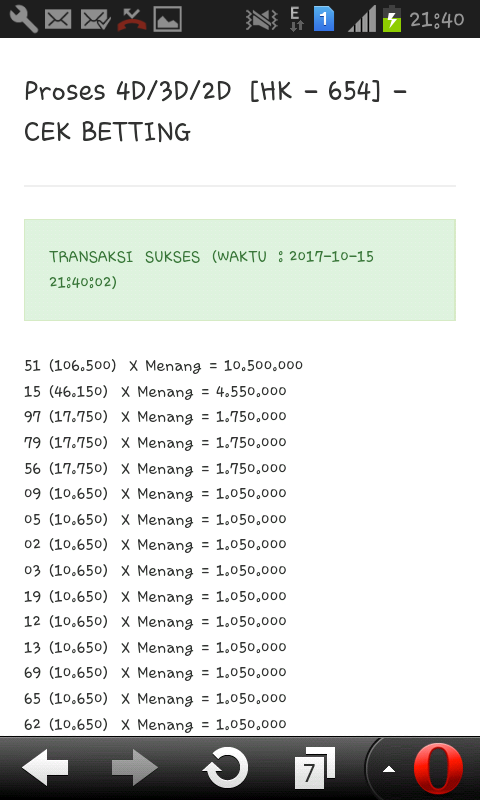Select the bet line 62 (10.650)
The height and width of the screenshot is (800, 480).
pyautogui.click(x=155, y=724)
